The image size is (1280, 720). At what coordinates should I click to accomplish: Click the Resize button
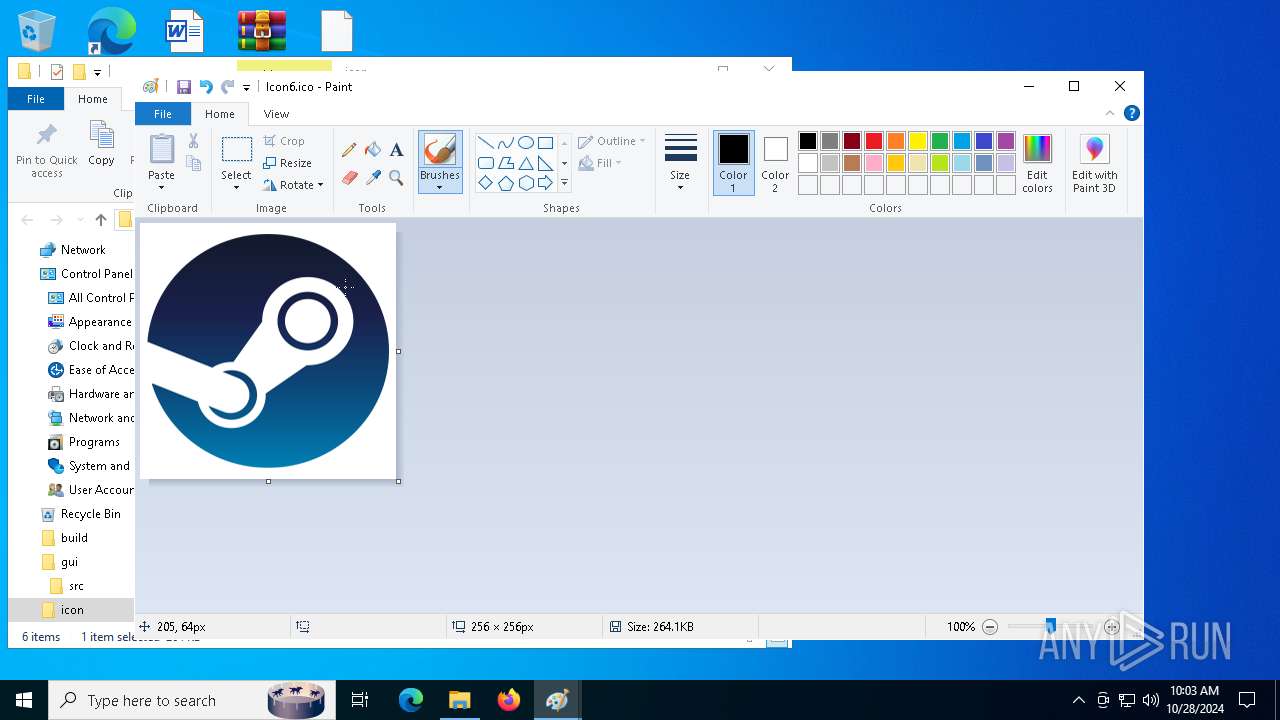[x=288, y=163]
